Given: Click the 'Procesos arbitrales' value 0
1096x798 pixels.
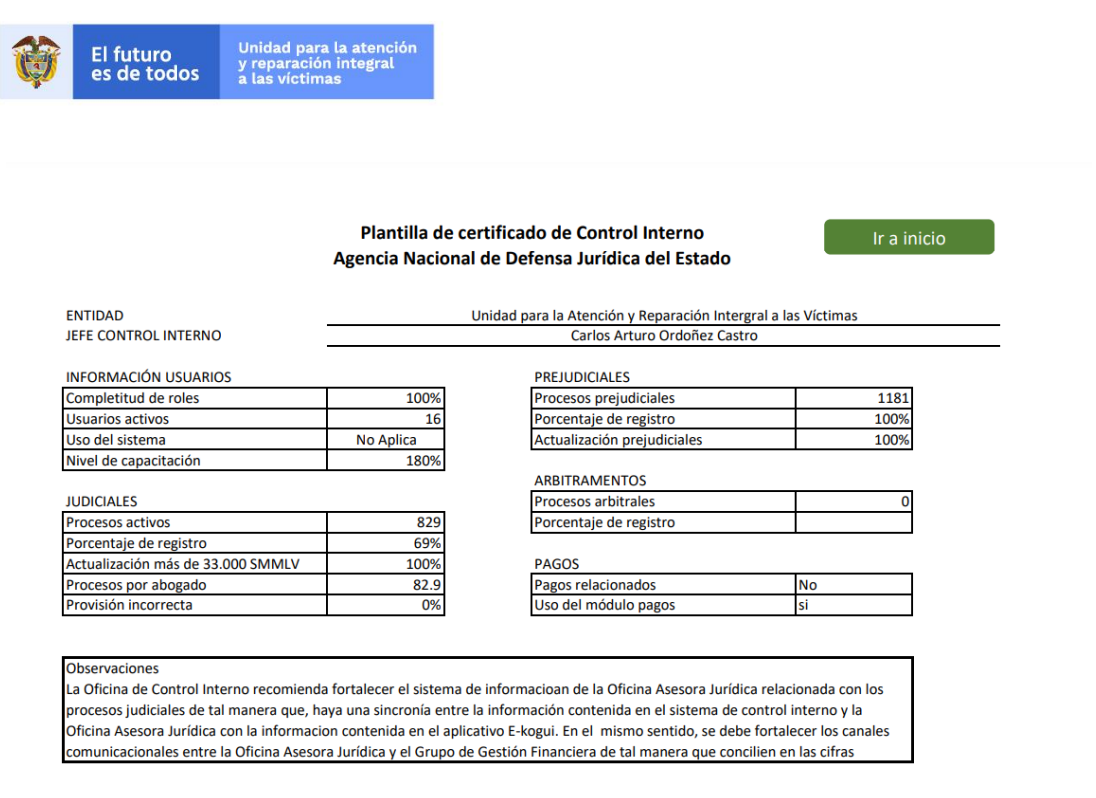Looking at the screenshot, I should click(853, 502).
